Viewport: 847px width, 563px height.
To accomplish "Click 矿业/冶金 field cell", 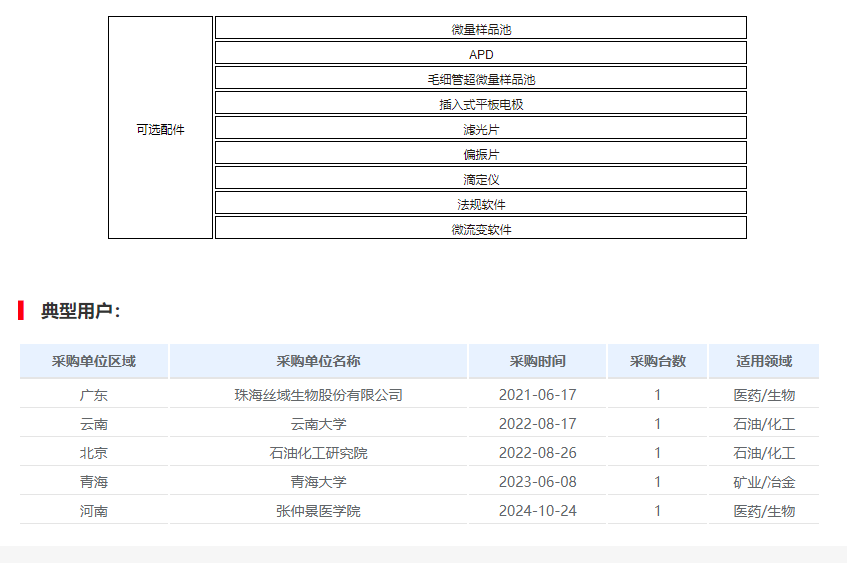I will click(764, 482).
